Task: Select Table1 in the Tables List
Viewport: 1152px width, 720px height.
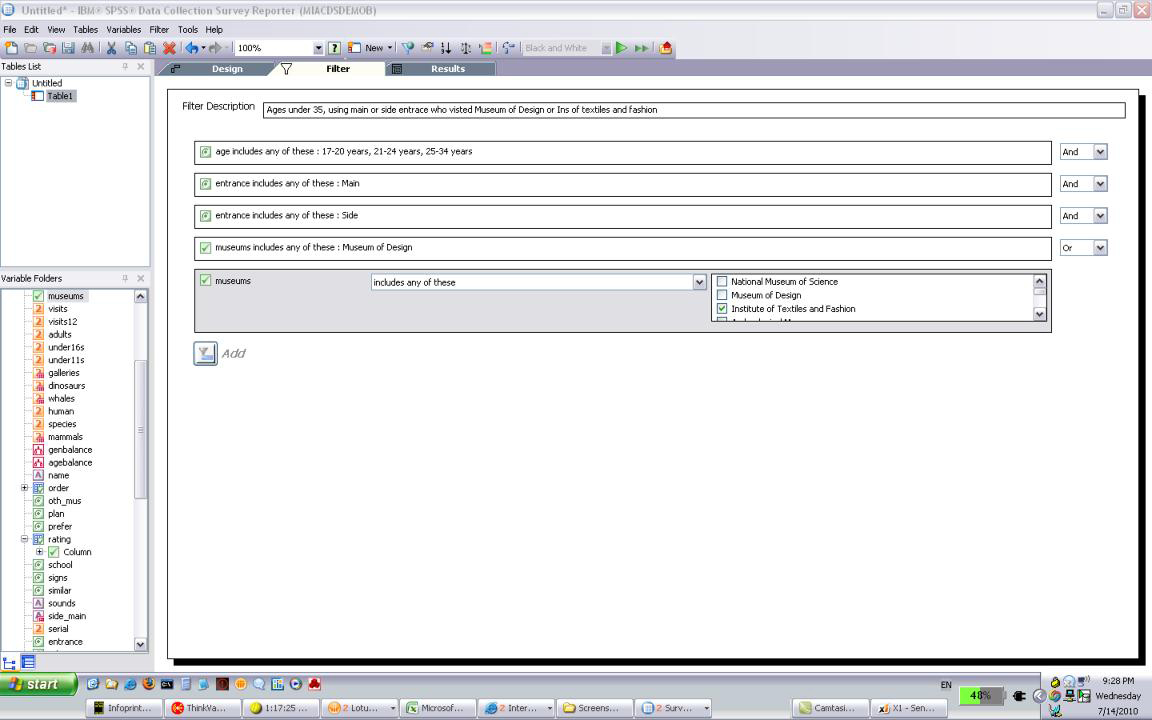Action: (x=60, y=96)
